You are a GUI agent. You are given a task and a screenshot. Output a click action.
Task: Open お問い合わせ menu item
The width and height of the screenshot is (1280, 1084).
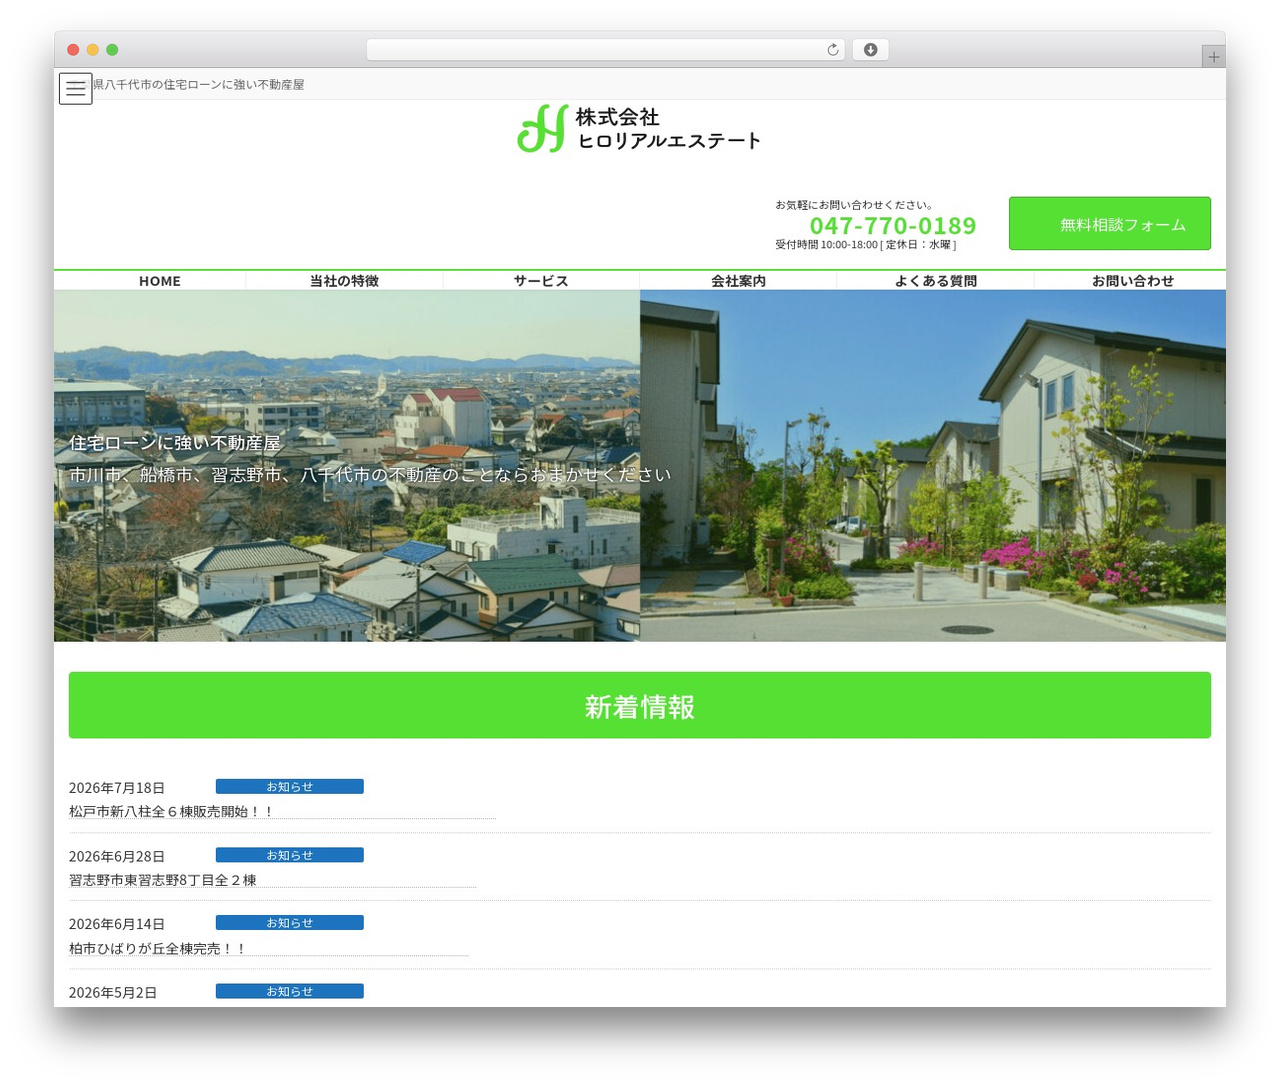point(1132,281)
